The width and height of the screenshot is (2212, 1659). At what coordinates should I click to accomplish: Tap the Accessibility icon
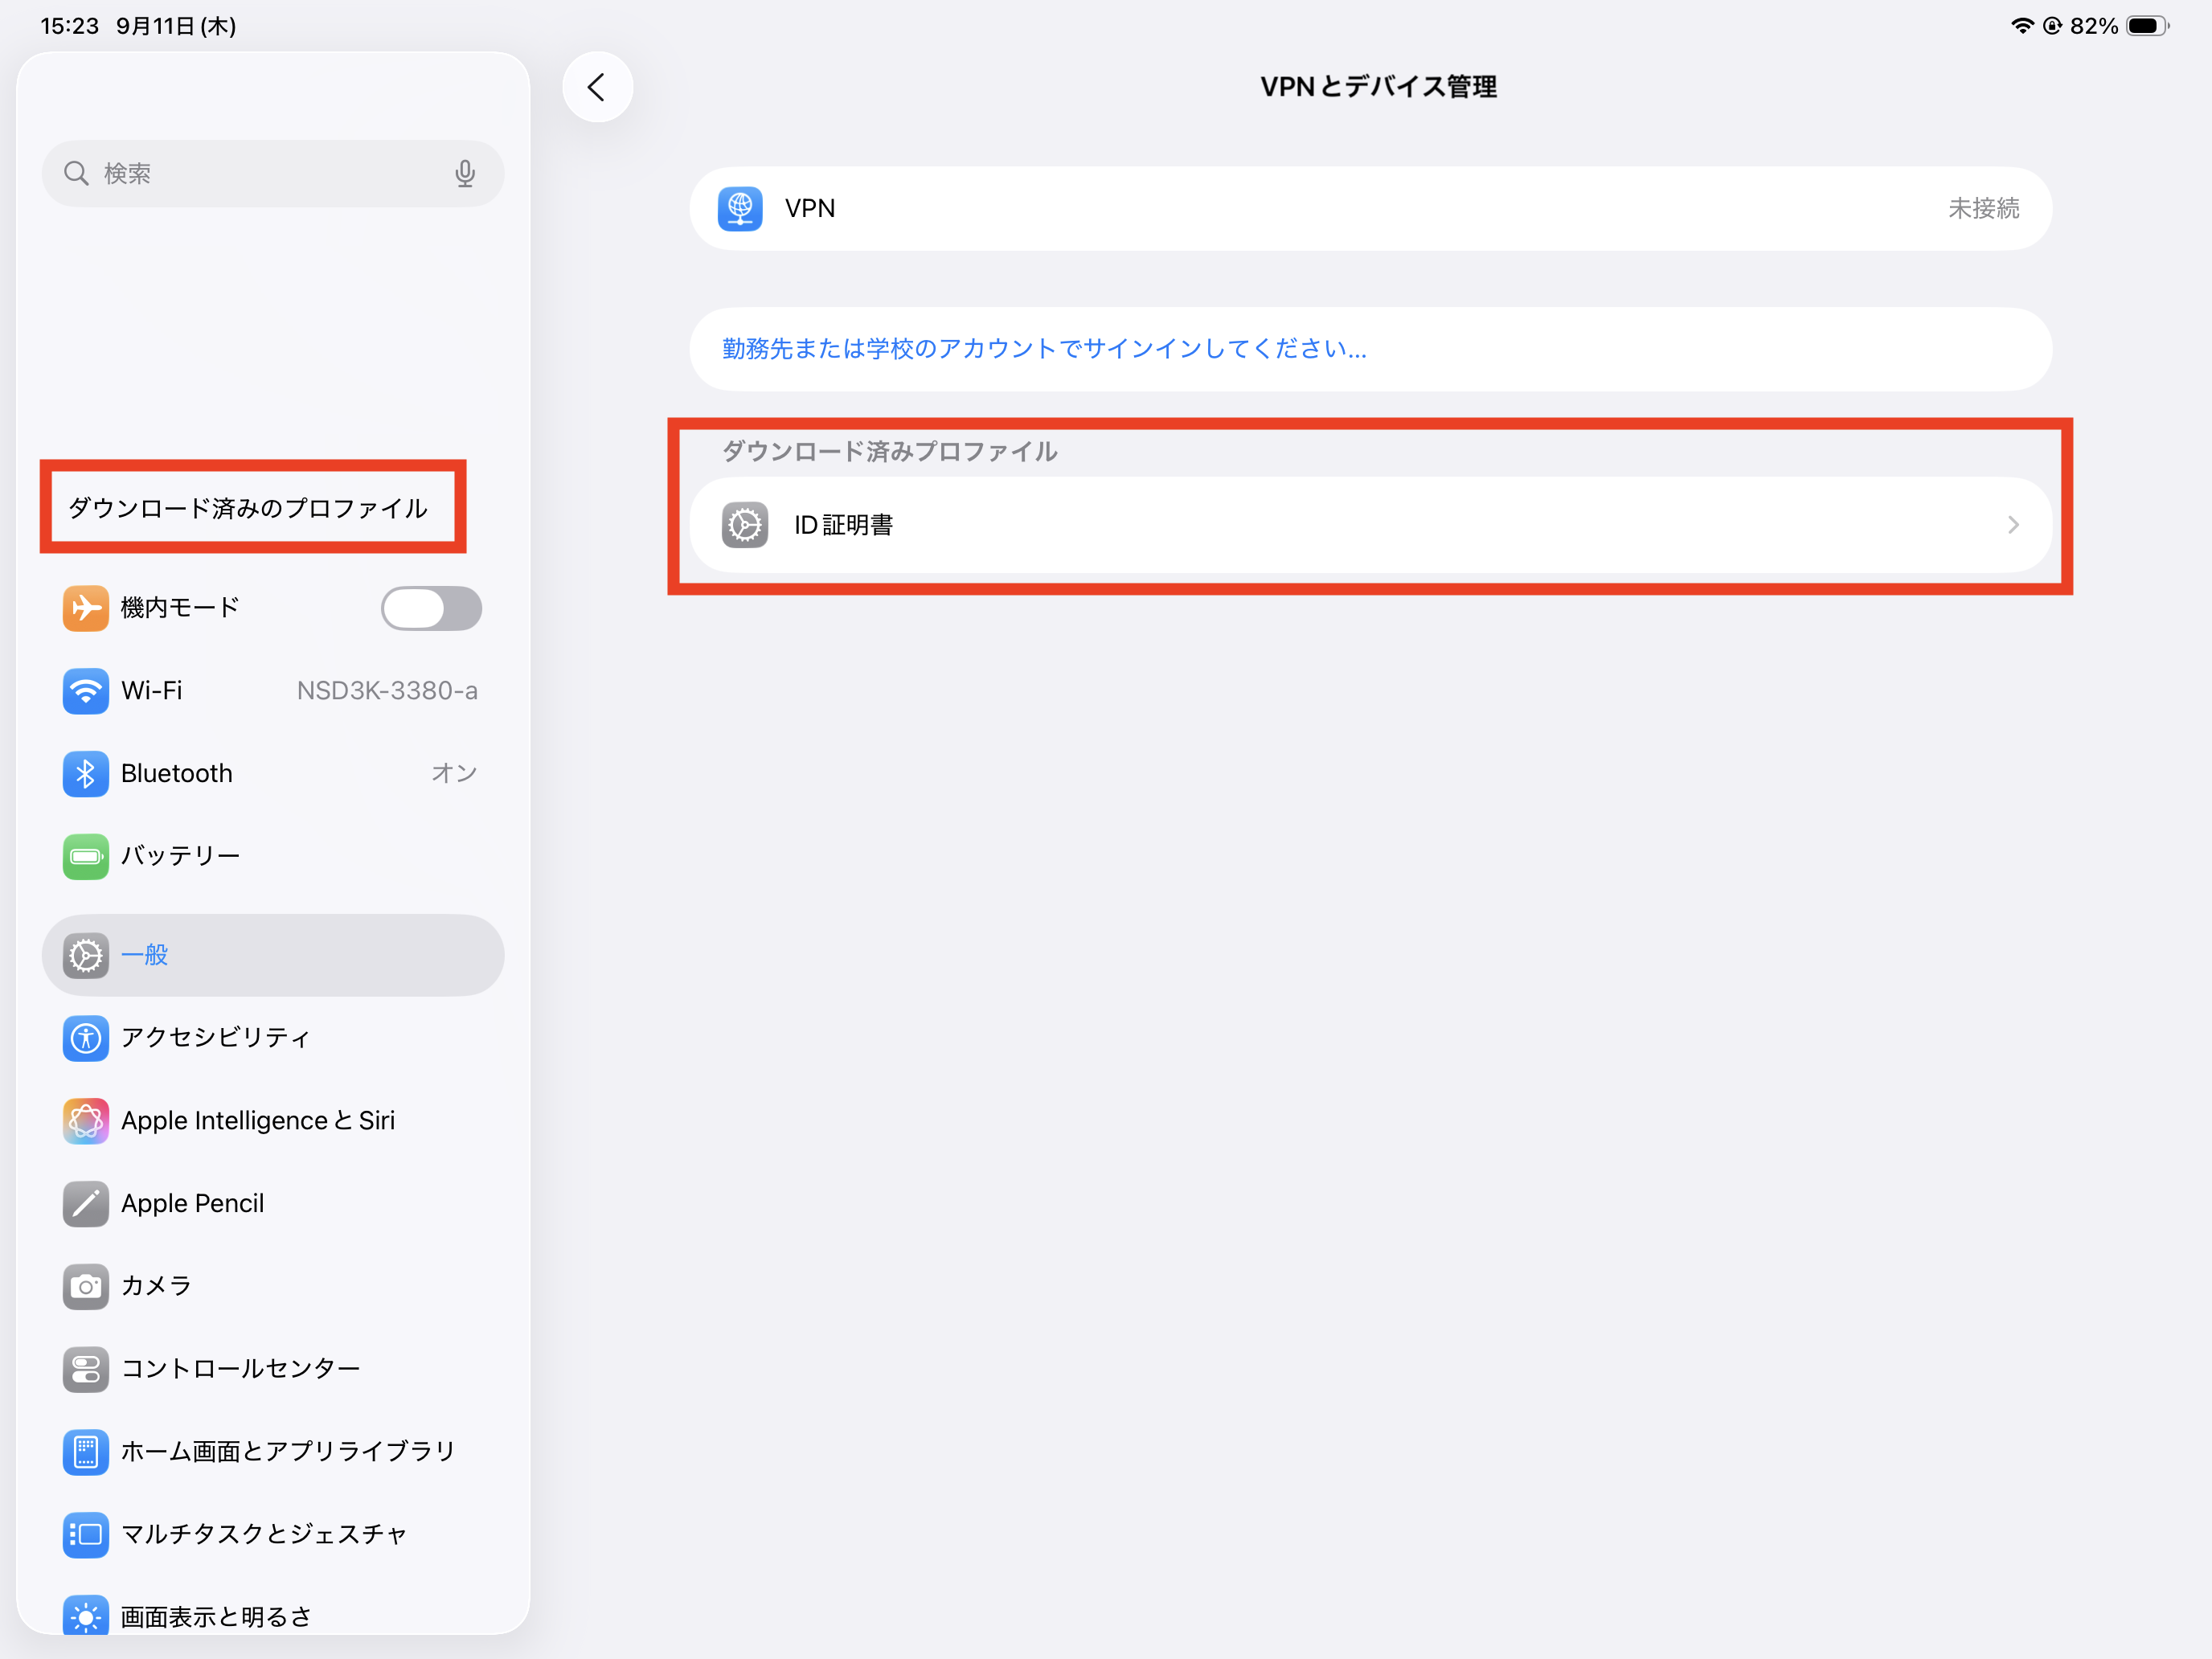coord(86,1037)
